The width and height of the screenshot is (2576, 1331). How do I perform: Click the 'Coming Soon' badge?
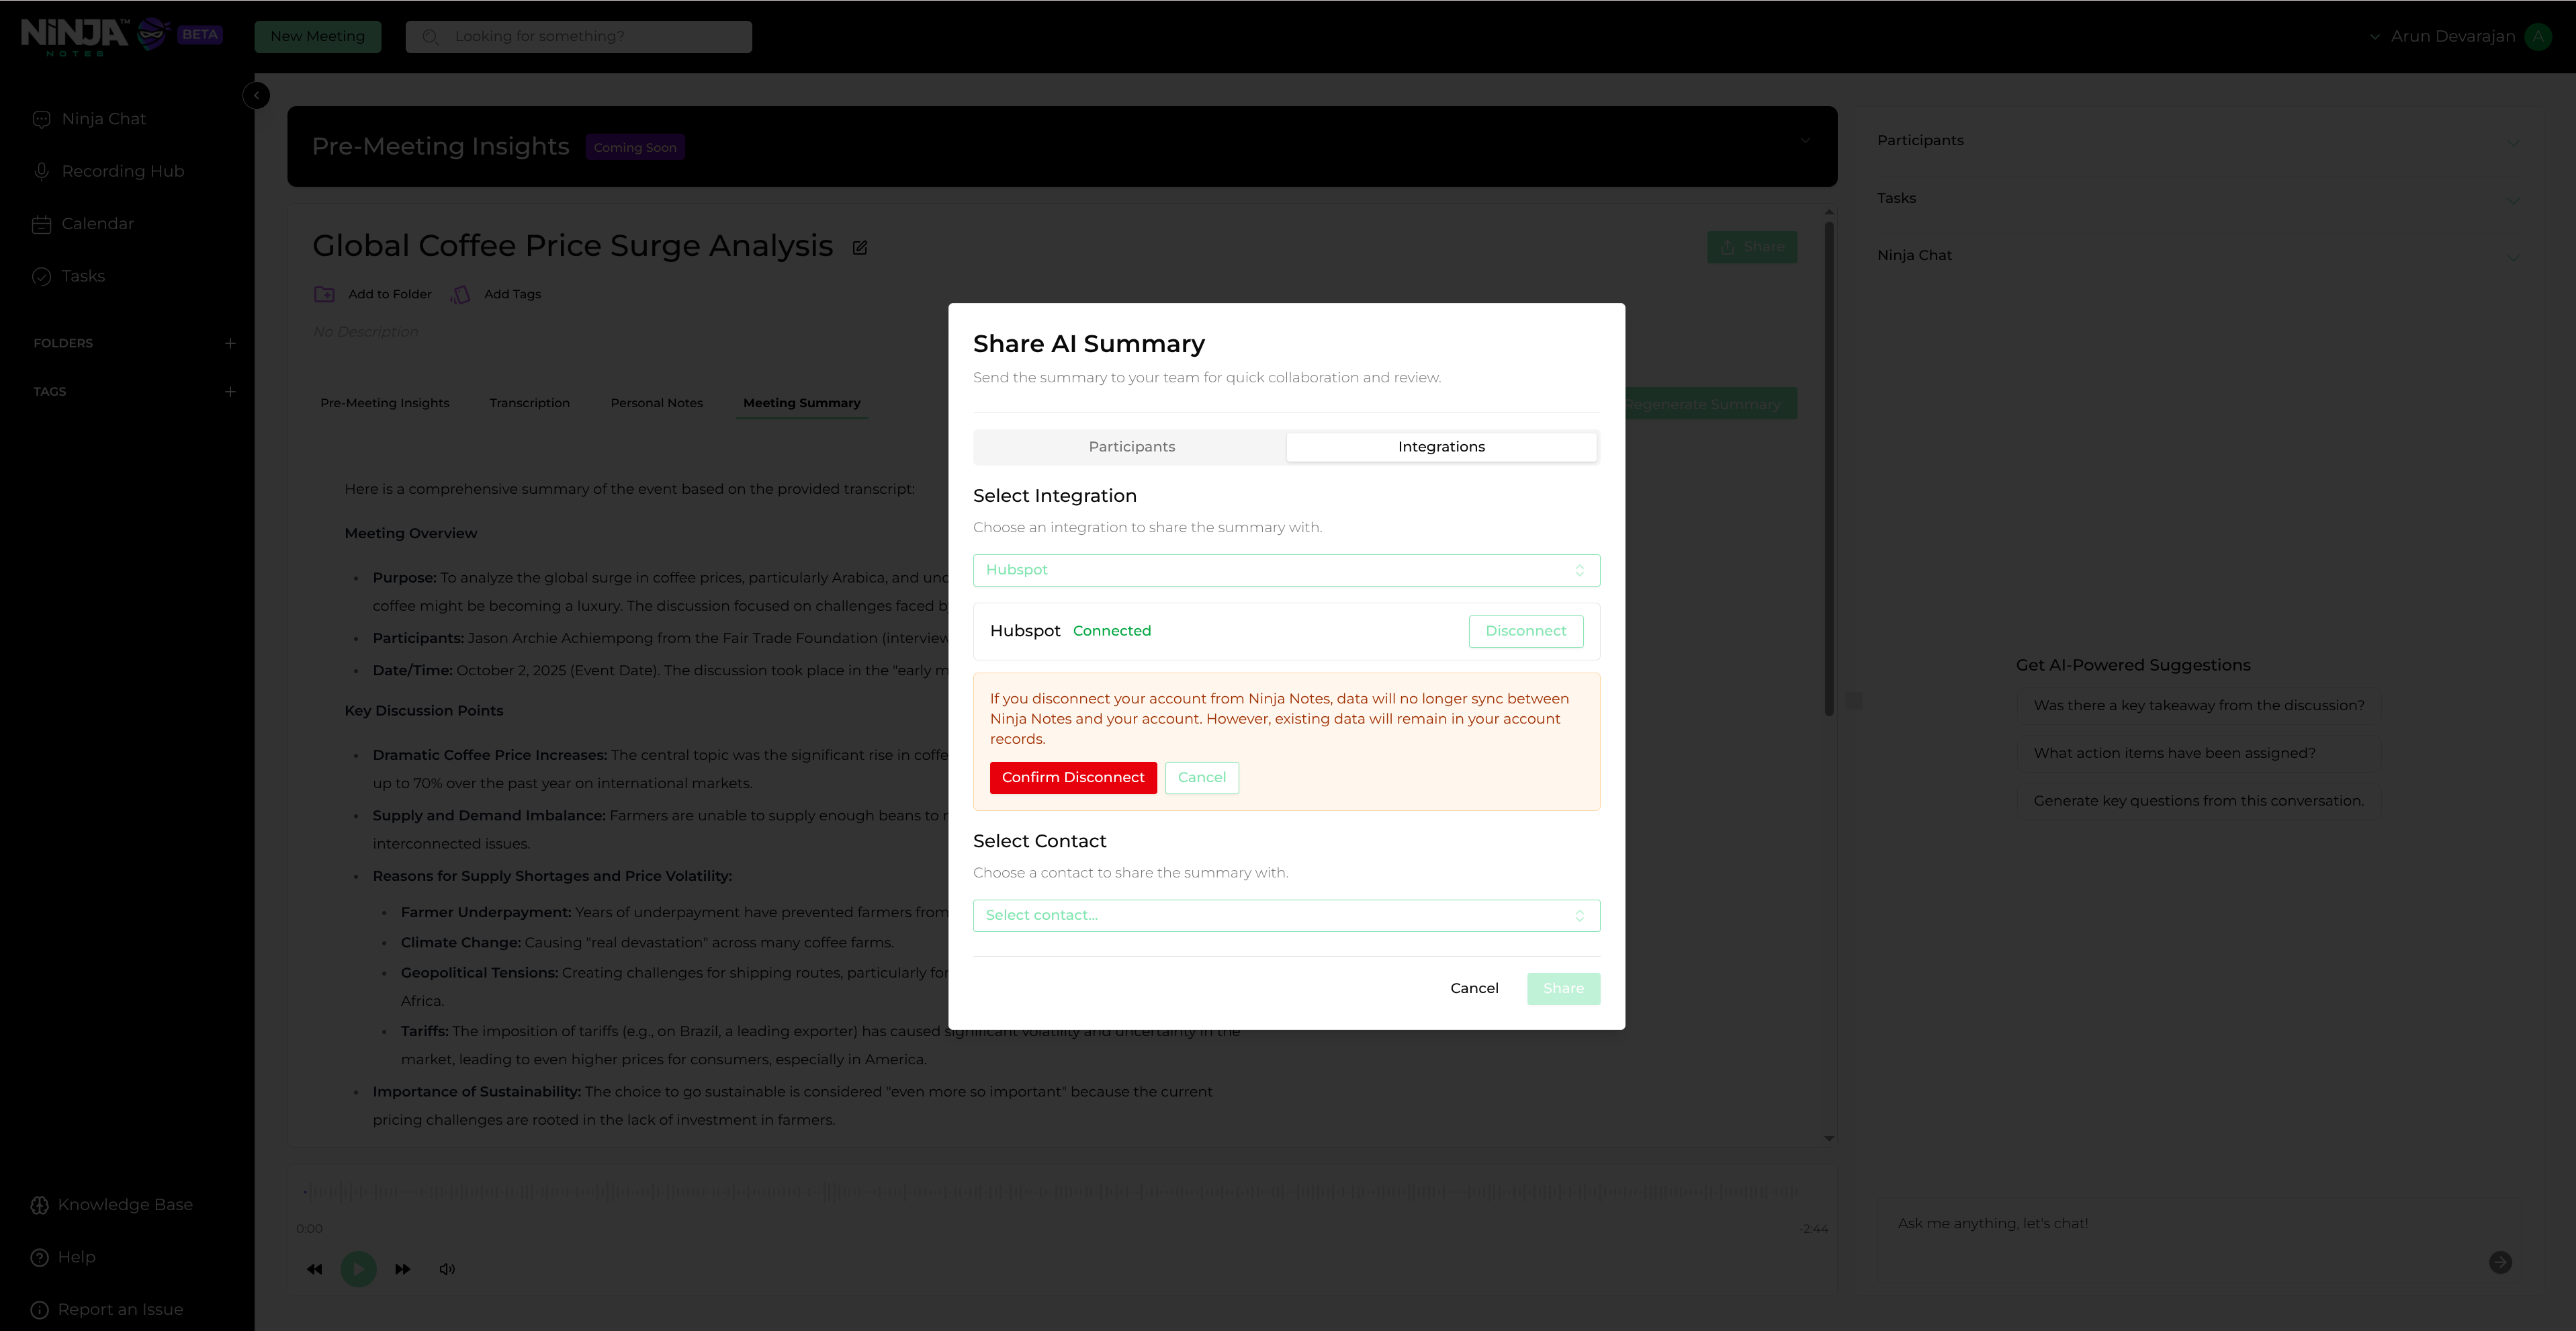pyautogui.click(x=635, y=147)
